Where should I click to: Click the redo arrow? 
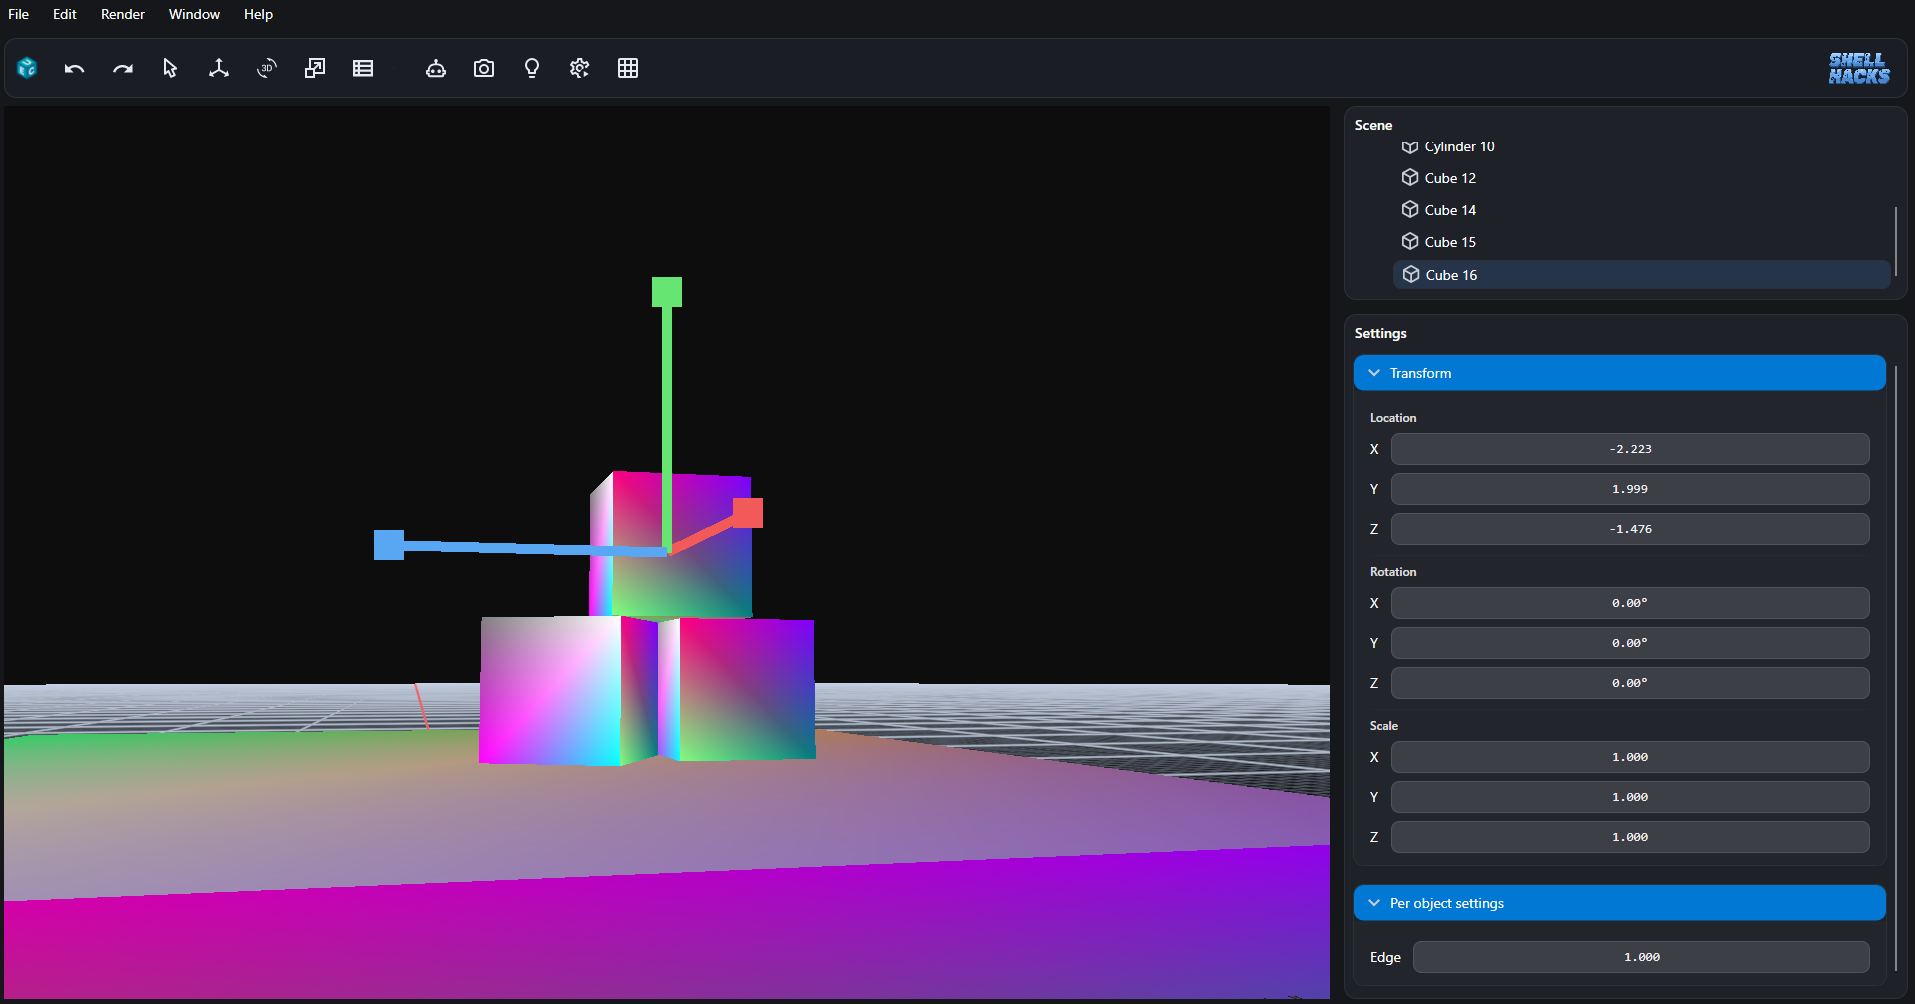(122, 68)
